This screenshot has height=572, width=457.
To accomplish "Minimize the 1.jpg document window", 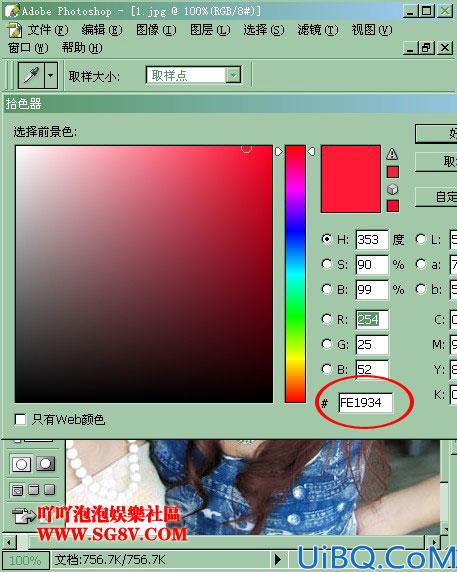I will coord(410,48).
